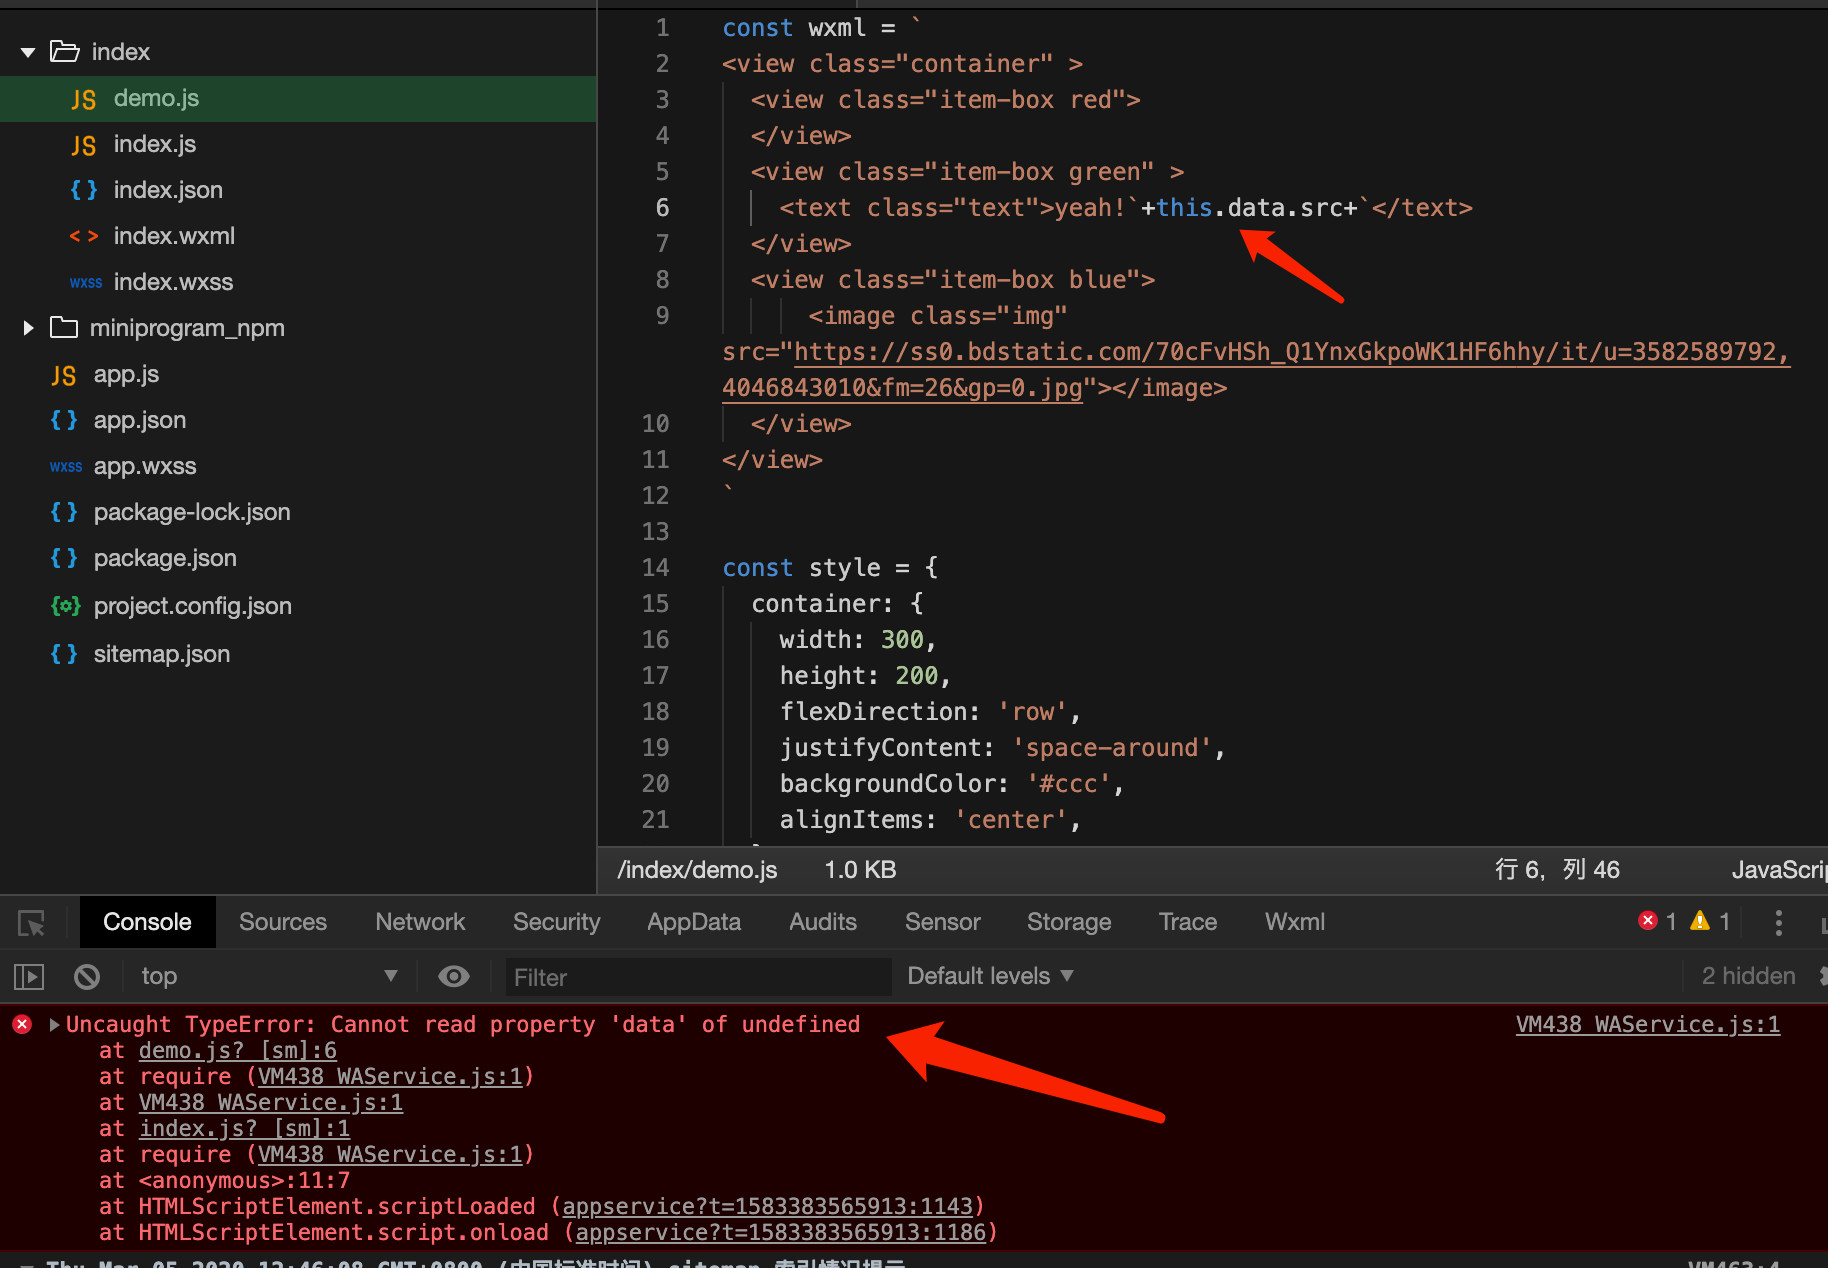Click the /index/demo.js path in status bar
Screen dimensions: 1828x1268
(x=697, y=870)
